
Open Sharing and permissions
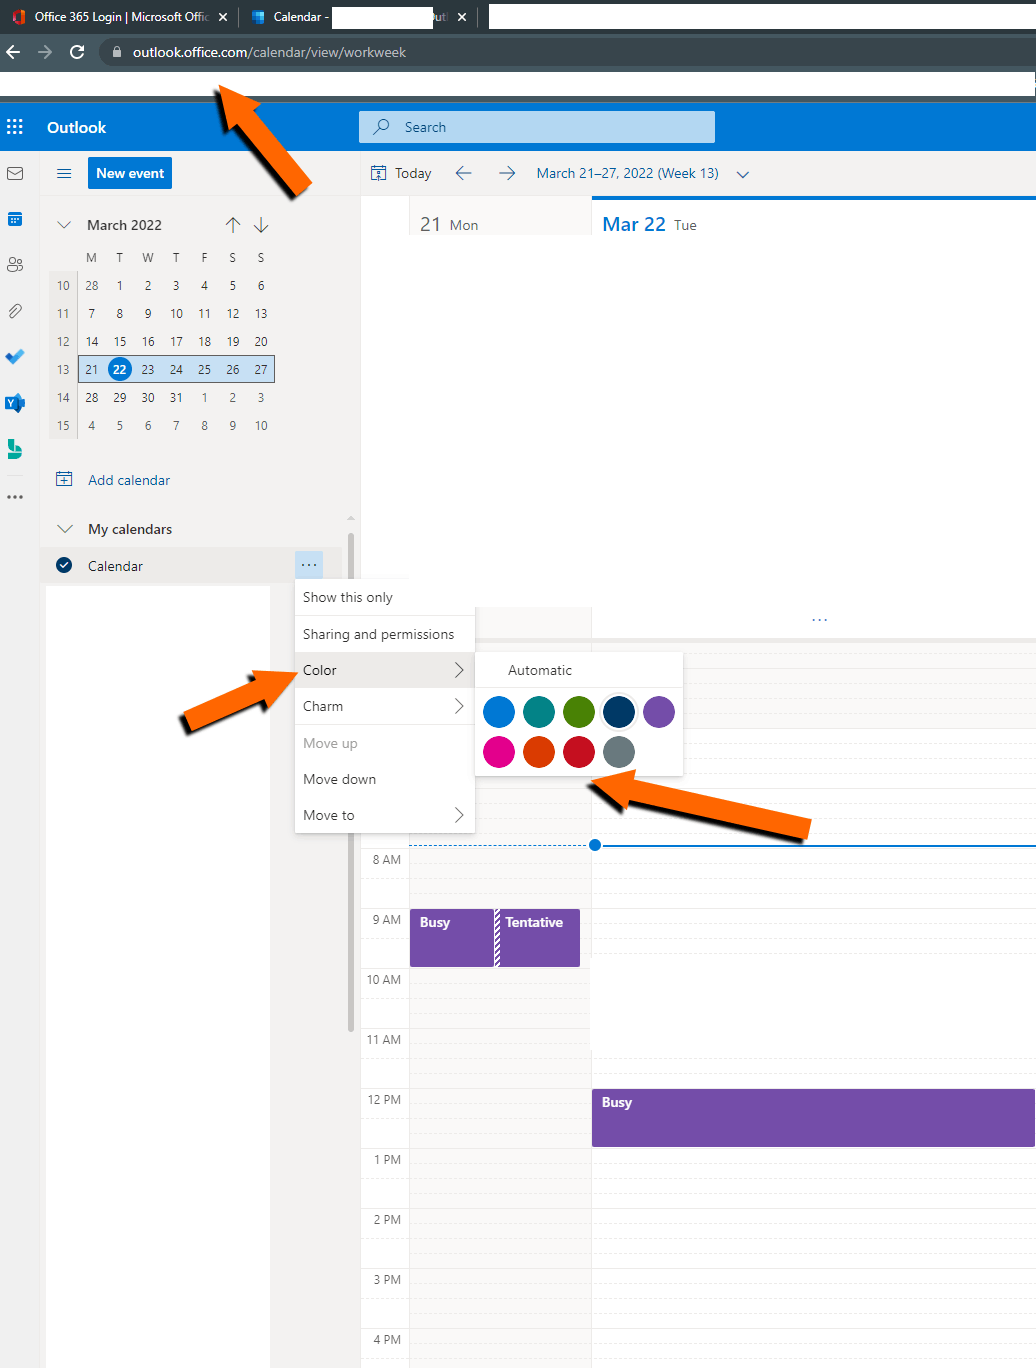(384, 634)
